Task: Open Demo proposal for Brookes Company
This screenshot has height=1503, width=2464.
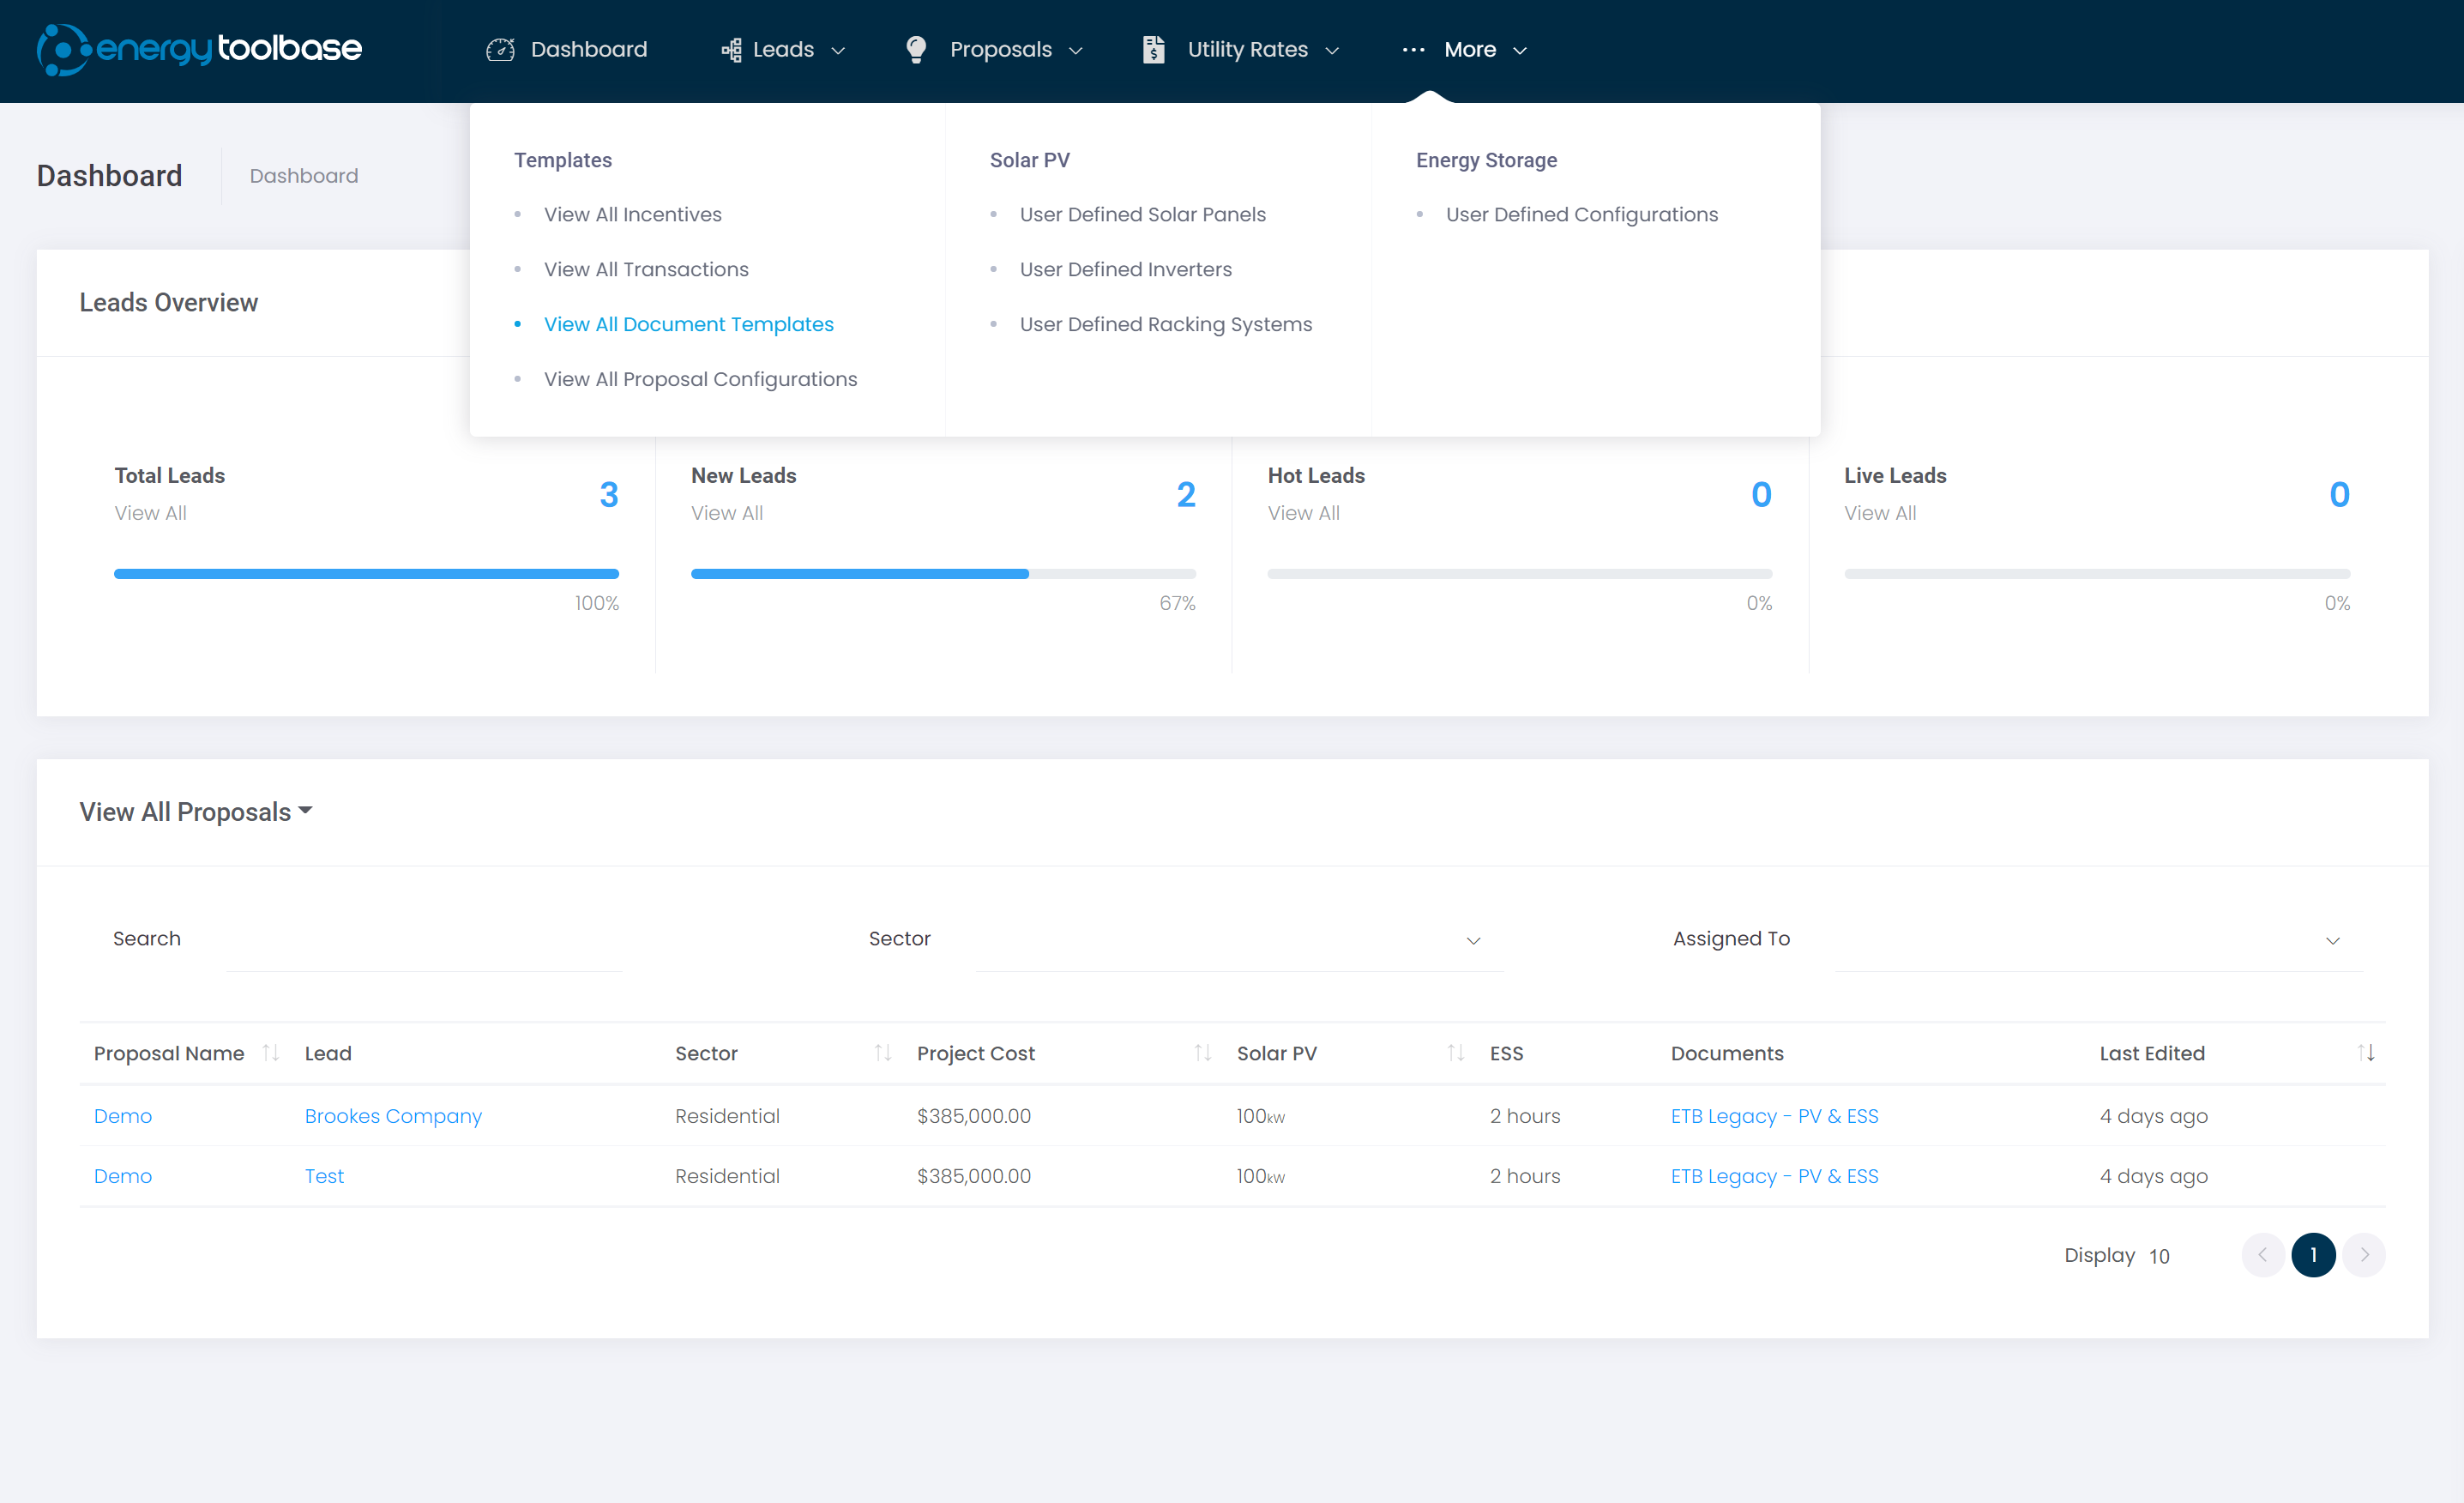Action: (123, 1116)
